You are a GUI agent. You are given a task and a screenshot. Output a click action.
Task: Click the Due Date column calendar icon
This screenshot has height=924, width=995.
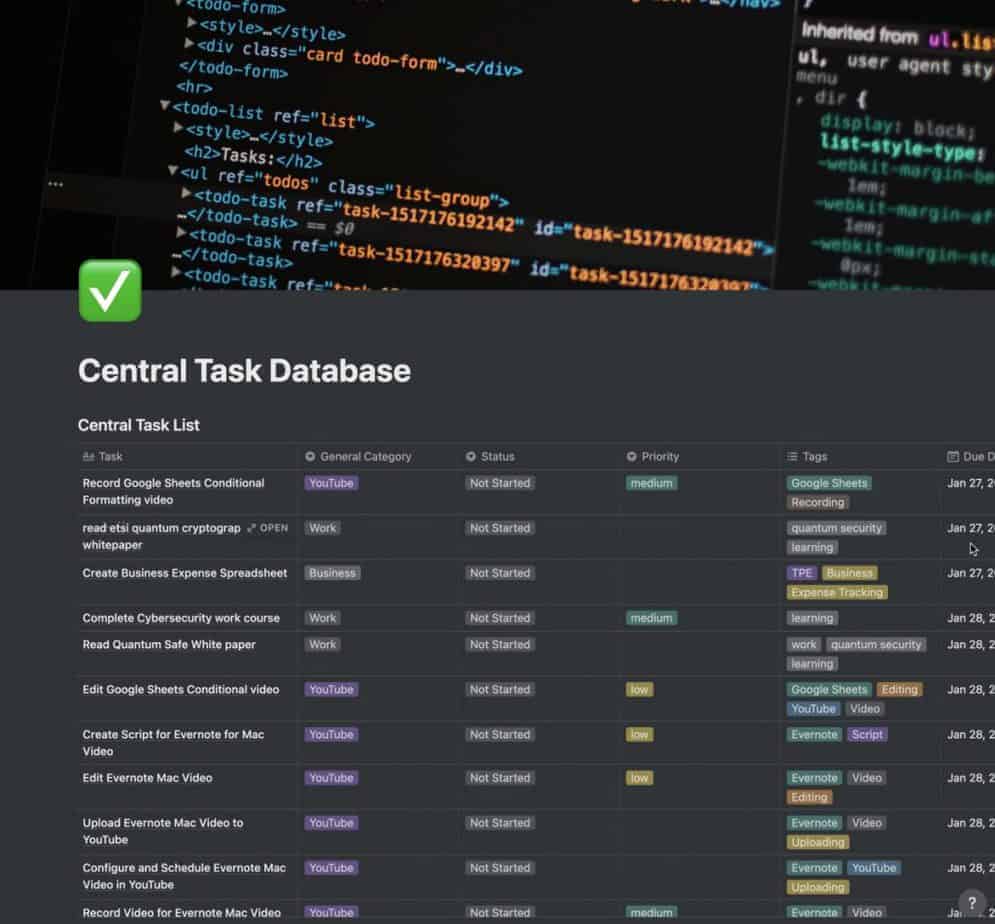tap(952, 456)
